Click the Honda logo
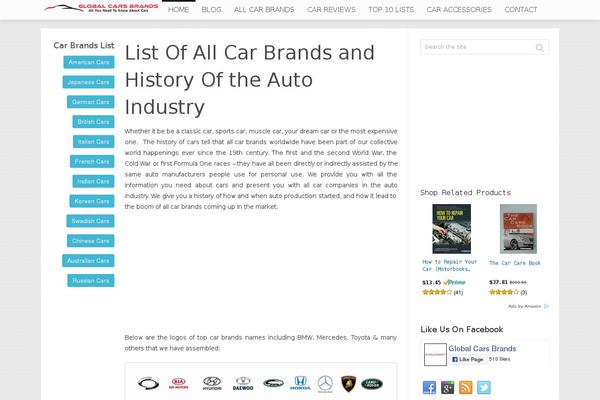Screen dimensions: 600x400 click(300, 383)
